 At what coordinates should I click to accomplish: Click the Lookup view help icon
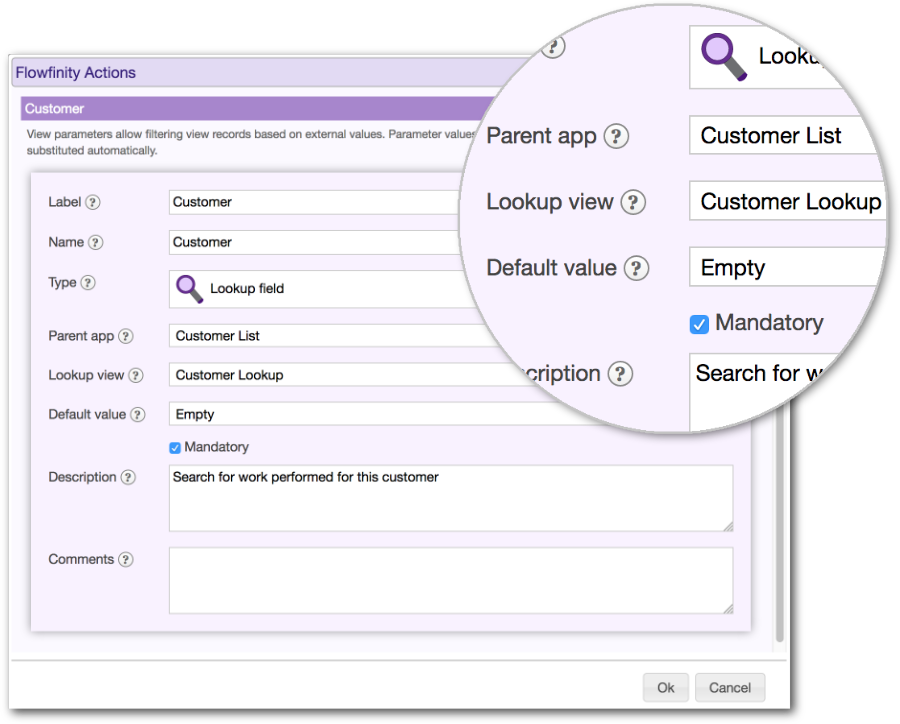(x=135, y=375)
